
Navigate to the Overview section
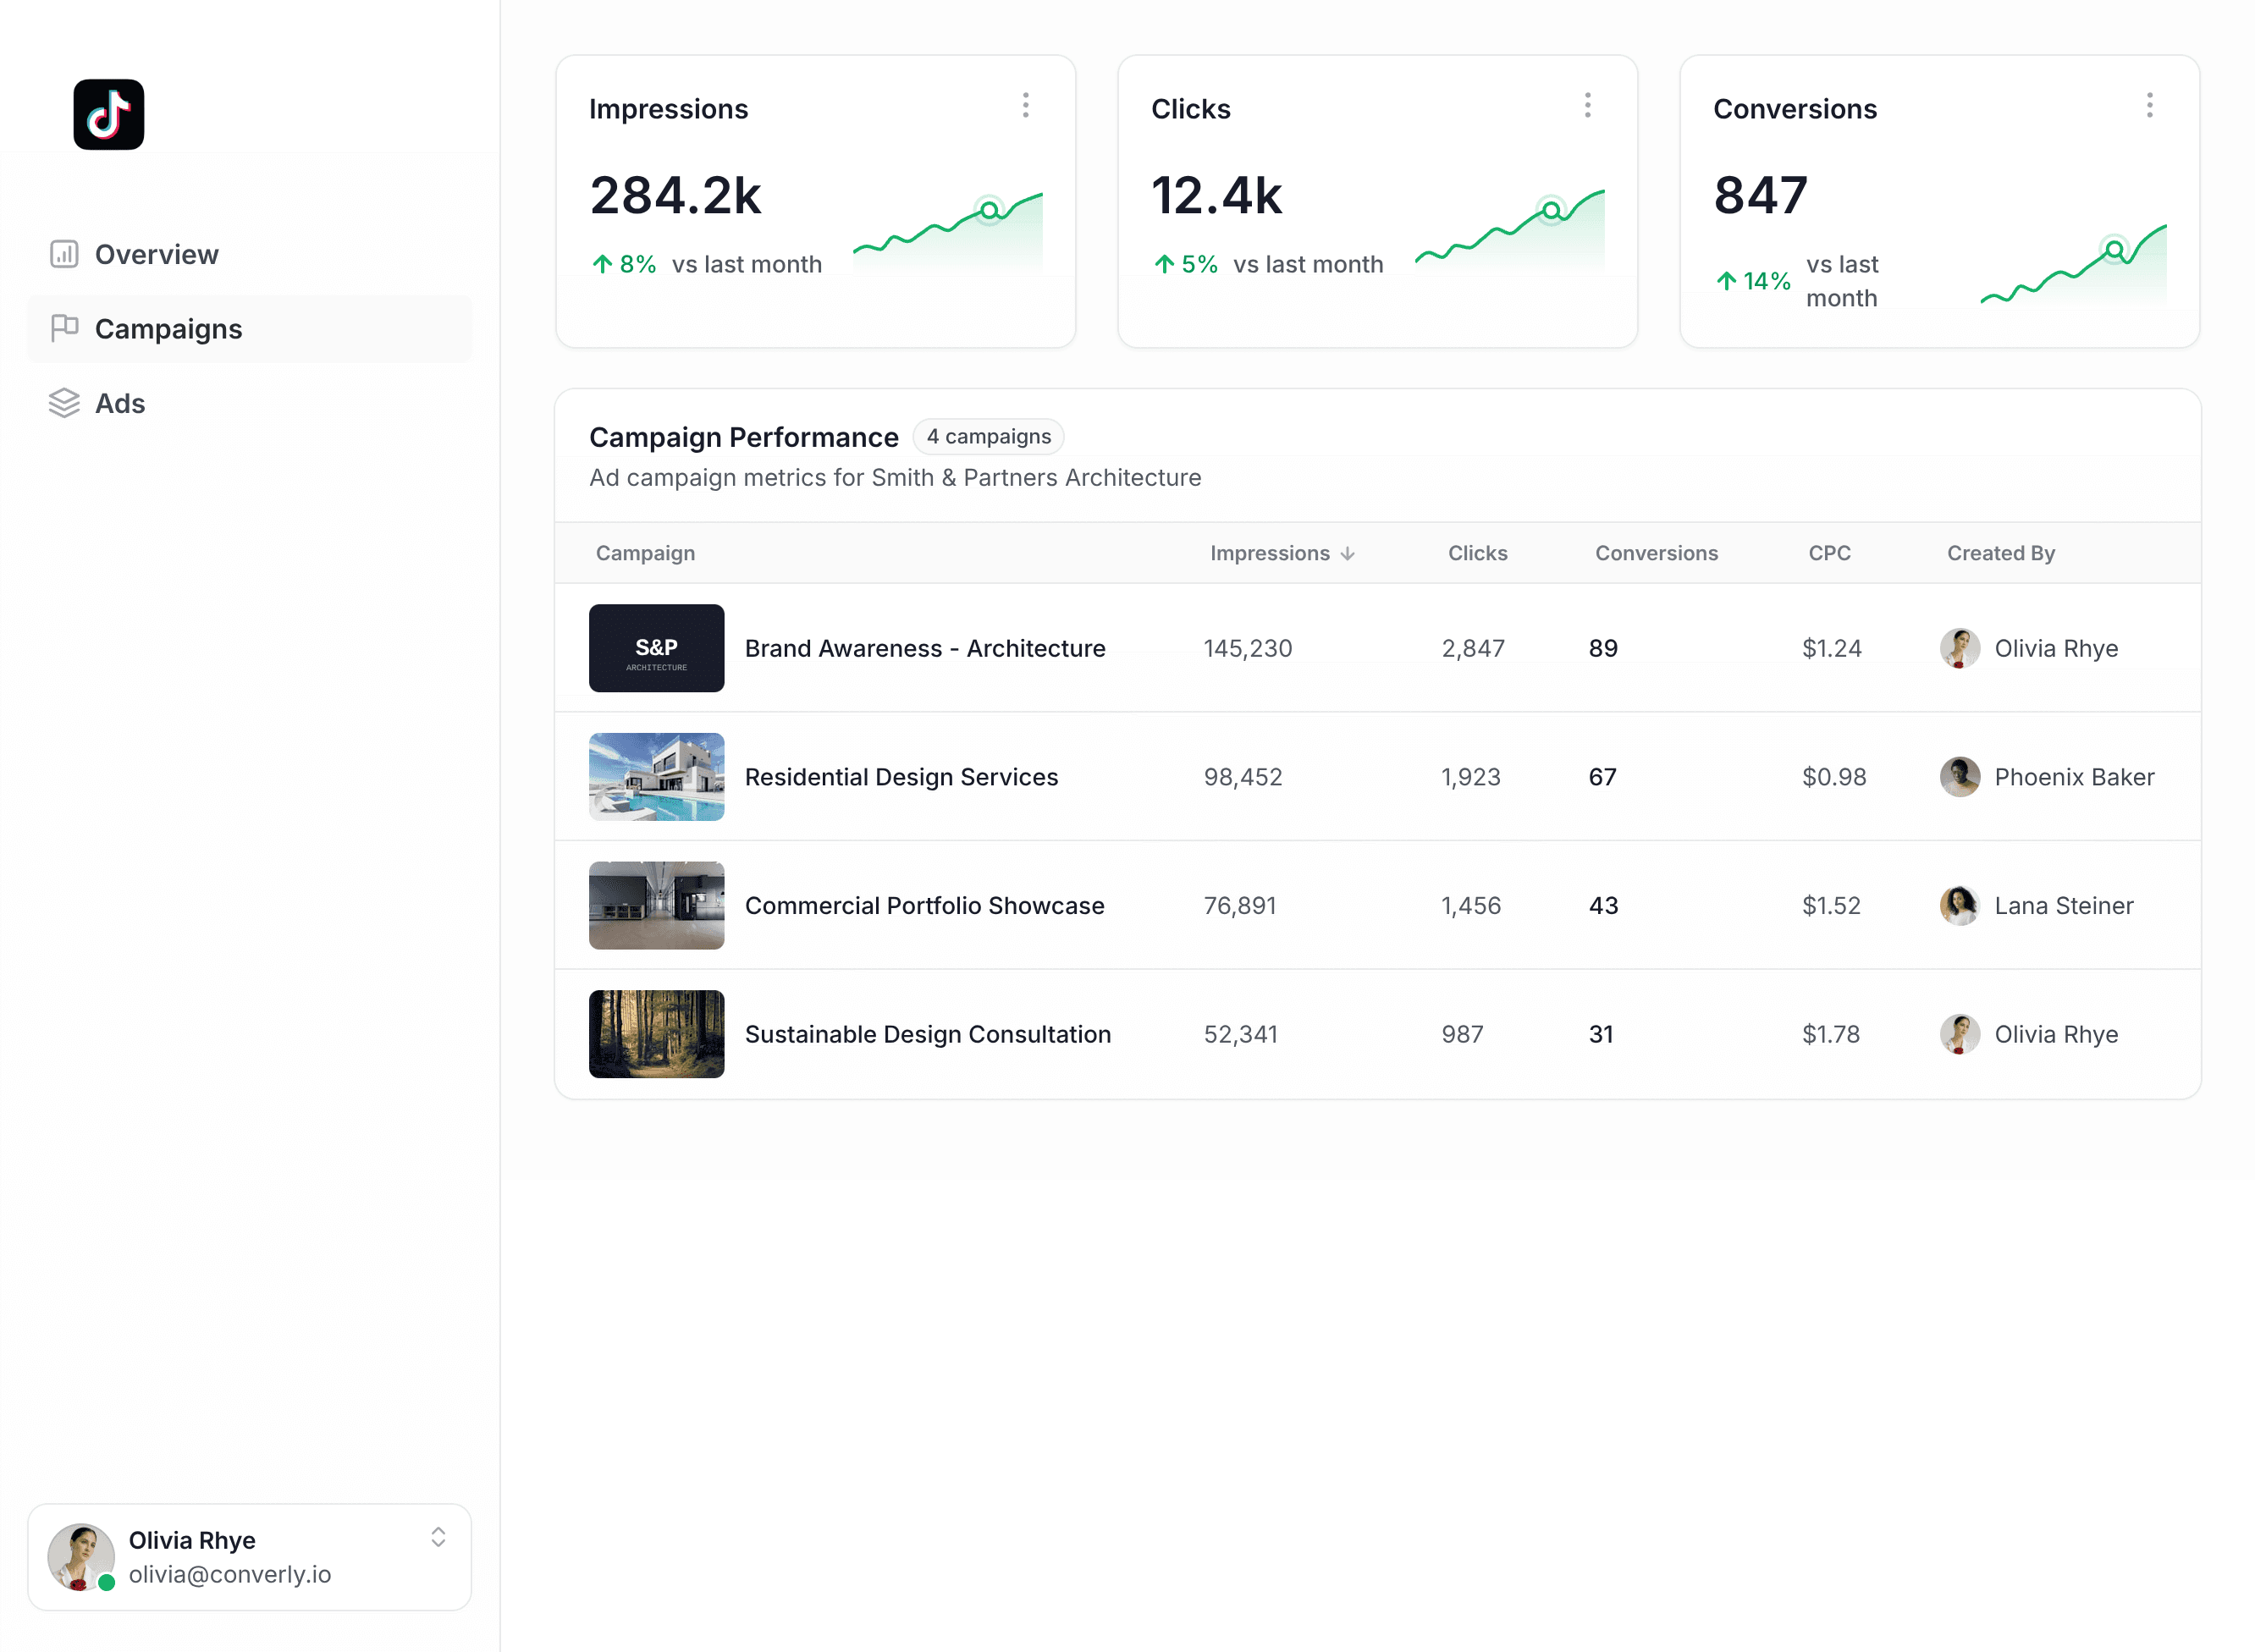(x=157, y=253)
